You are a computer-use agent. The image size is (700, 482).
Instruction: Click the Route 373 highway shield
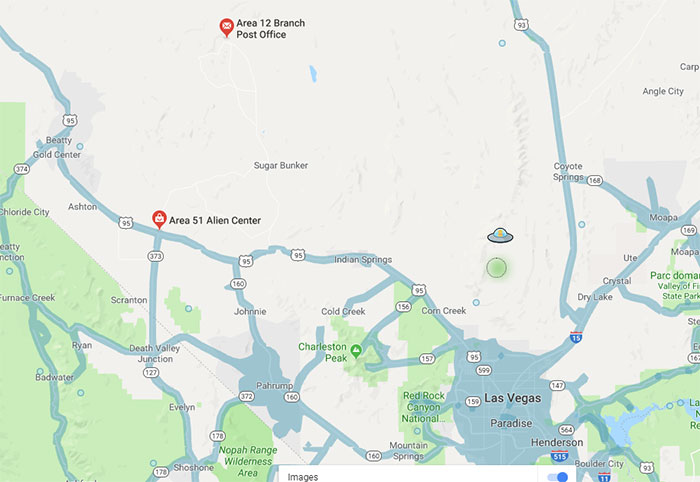click(155, 256)
